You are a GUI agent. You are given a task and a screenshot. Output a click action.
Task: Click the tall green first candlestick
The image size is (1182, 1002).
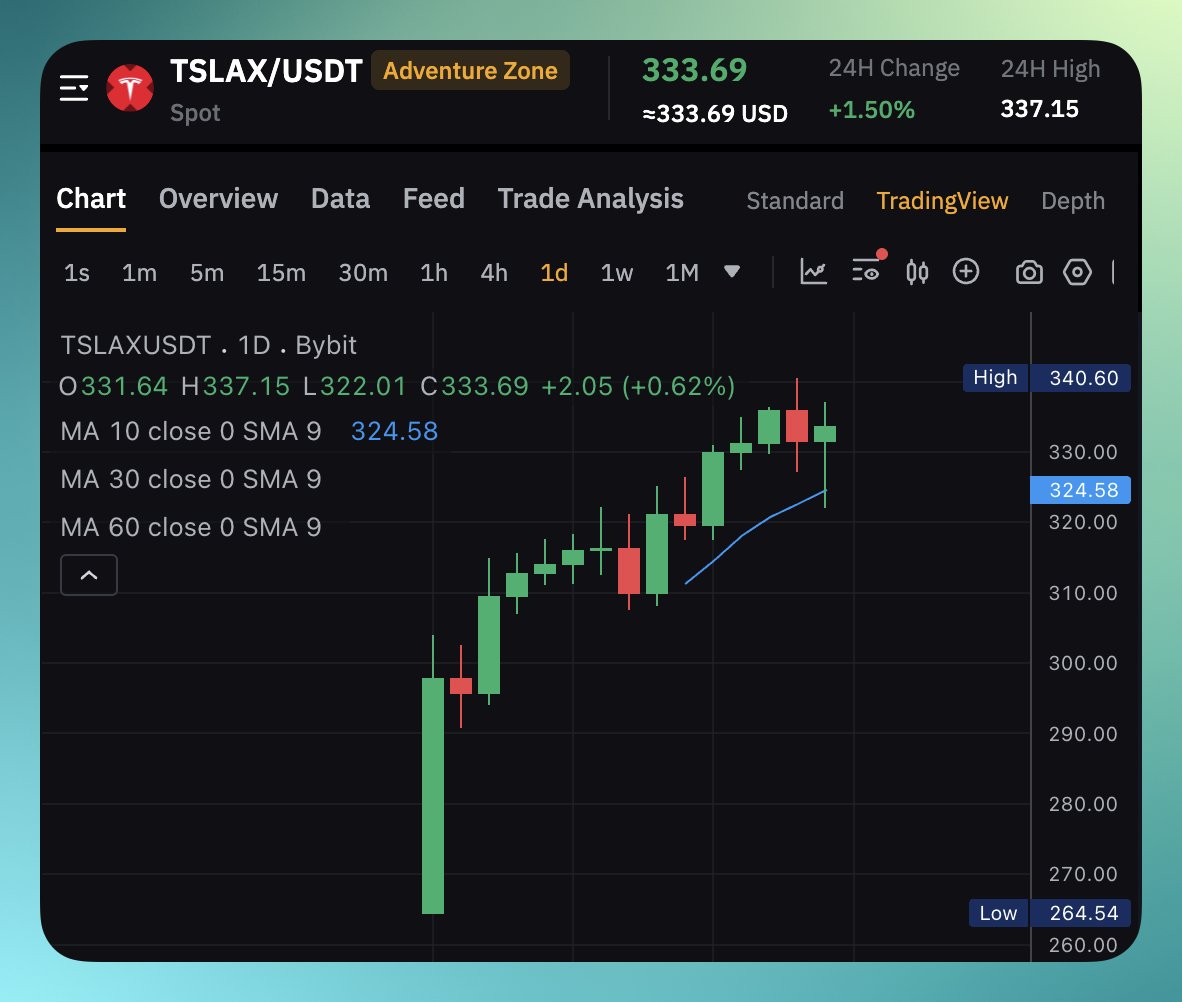coord(433,795)
